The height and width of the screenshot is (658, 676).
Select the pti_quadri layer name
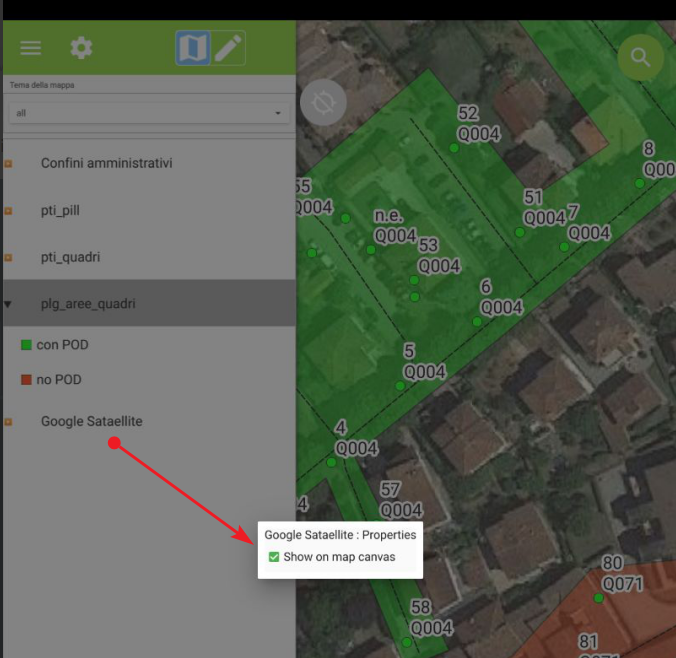tap(70, 257)
